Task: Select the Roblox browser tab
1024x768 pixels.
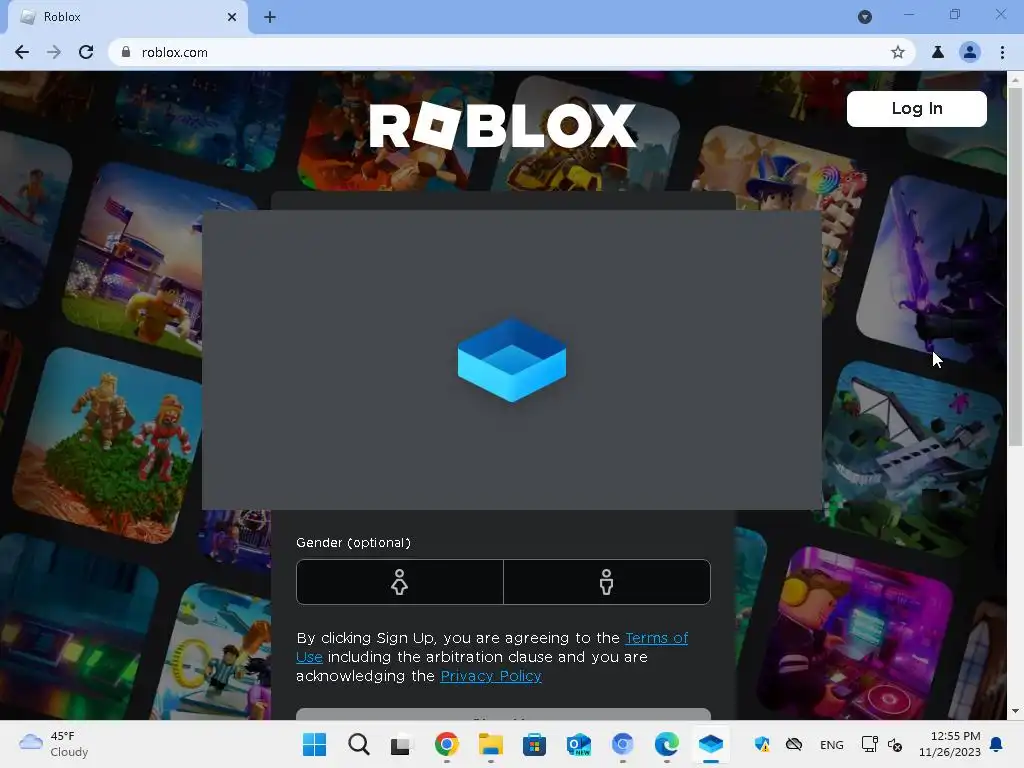Action: (x=127, y=17)
